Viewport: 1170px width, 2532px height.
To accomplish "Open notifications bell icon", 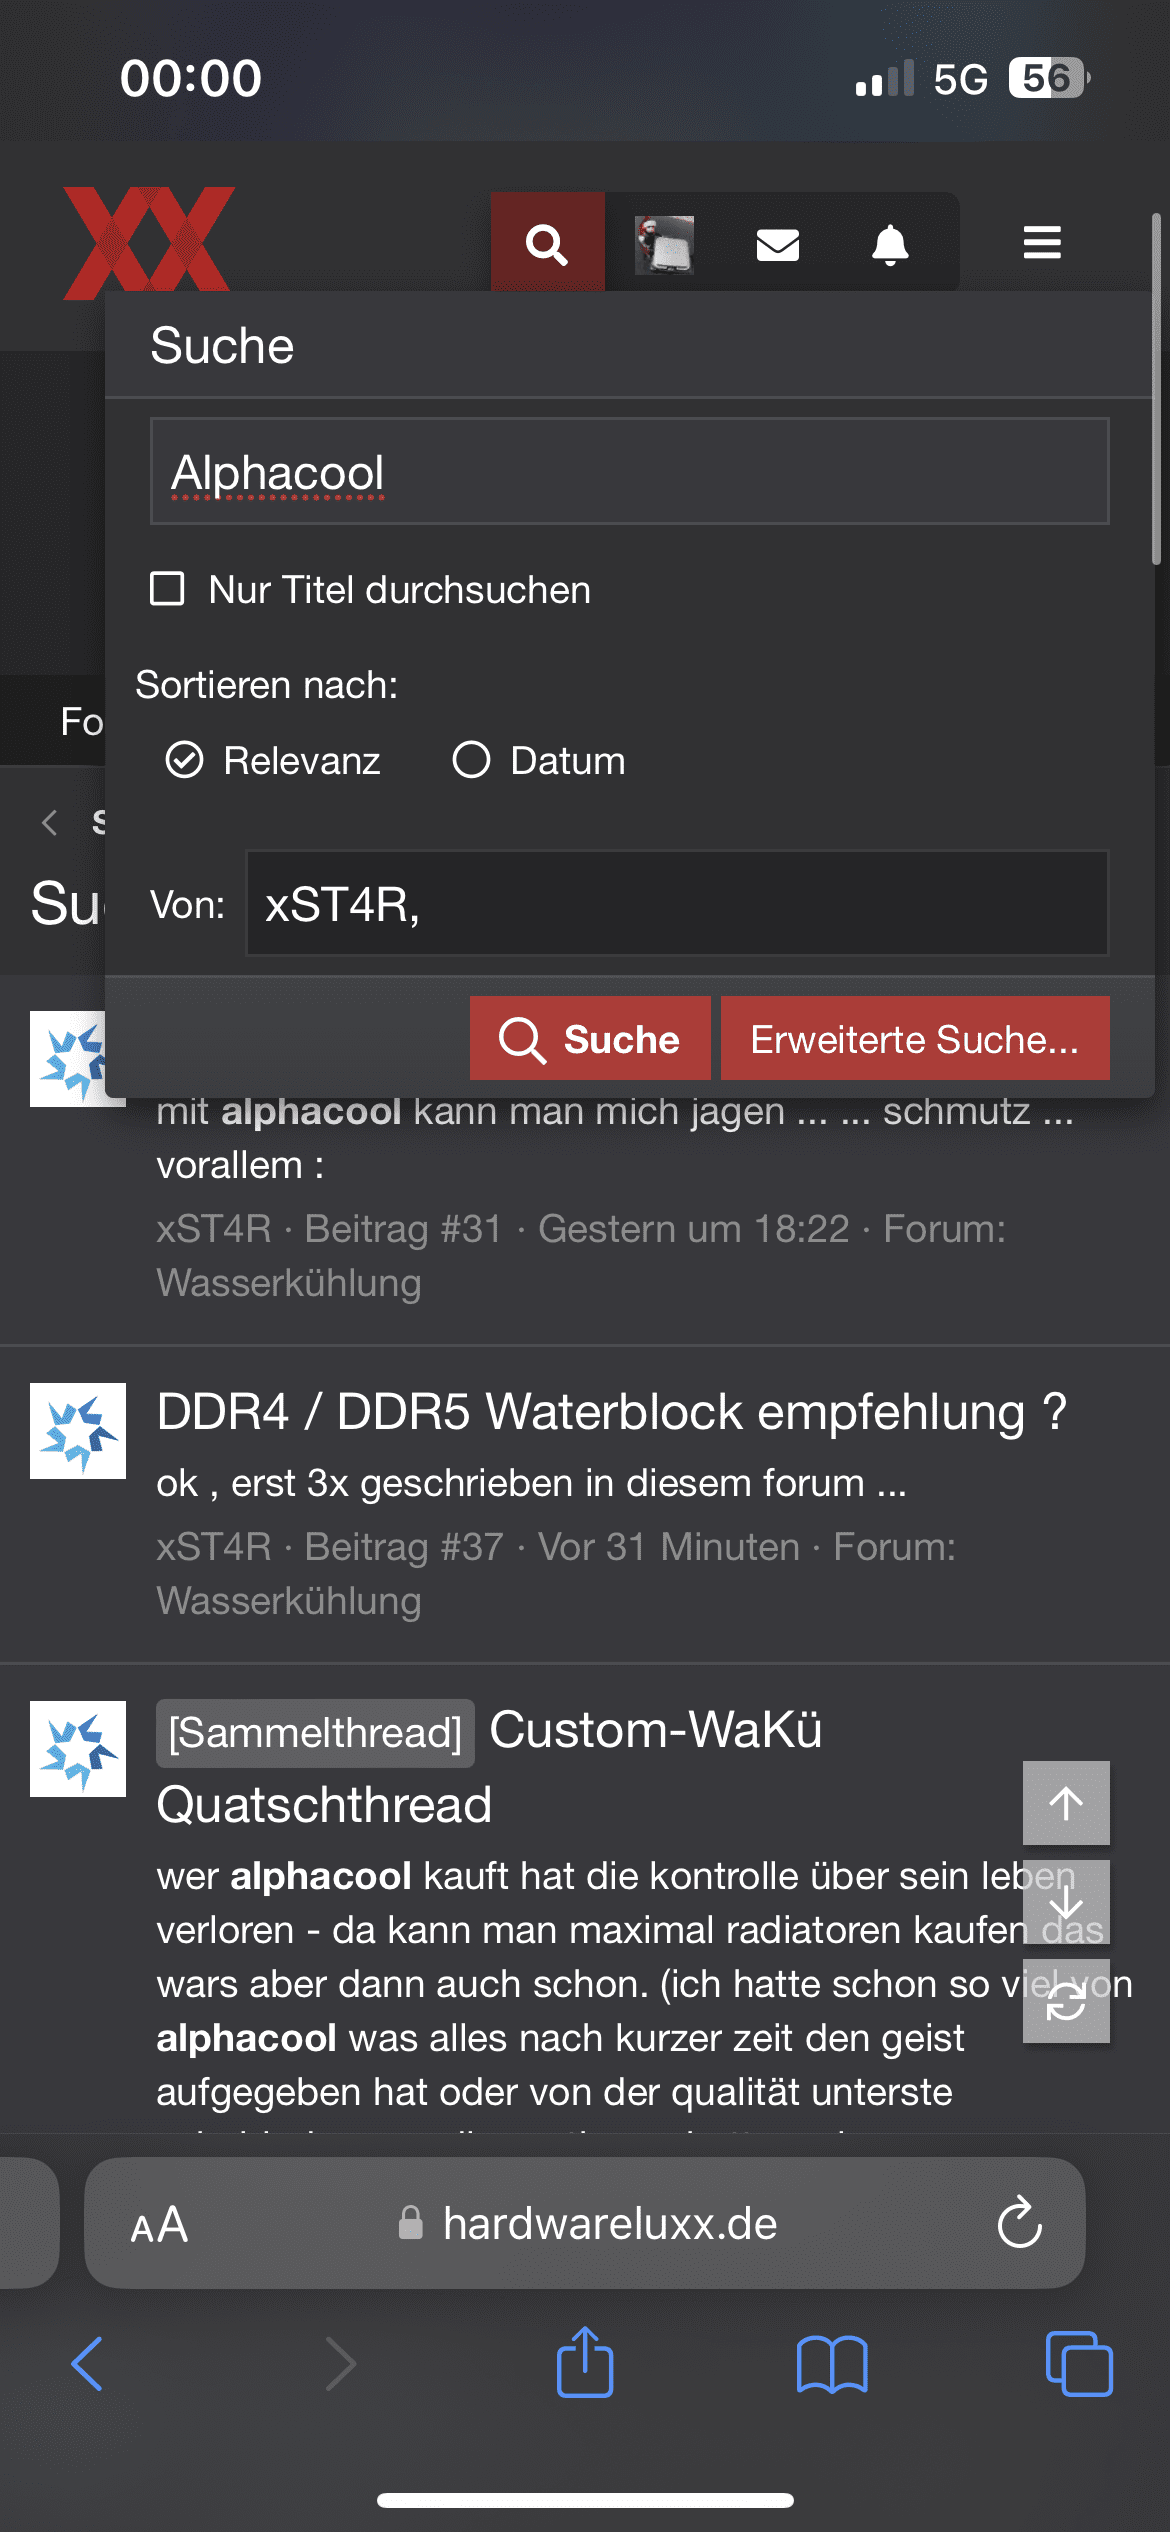I will click(x=890, y=244).
